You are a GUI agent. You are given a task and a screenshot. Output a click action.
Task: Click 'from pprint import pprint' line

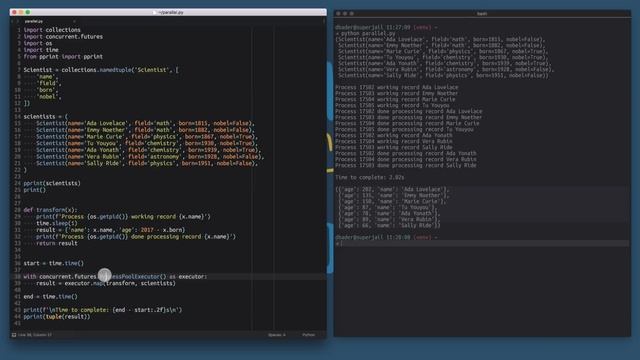pos(63,56)
